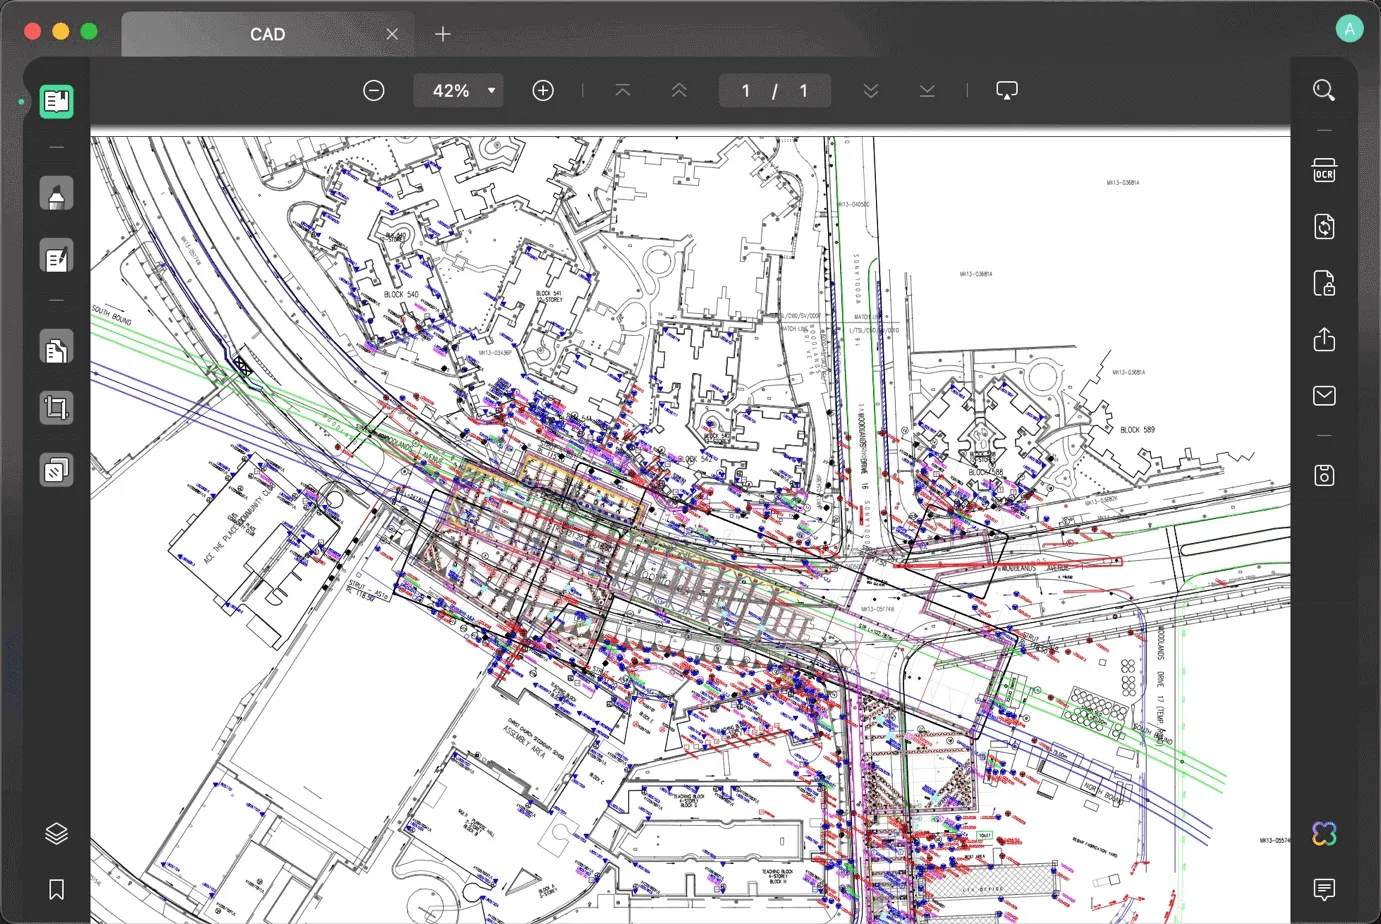The image size is (1381, 924).
Task: Open the Protect PDF with password icon
Action: coord(1324,283)
